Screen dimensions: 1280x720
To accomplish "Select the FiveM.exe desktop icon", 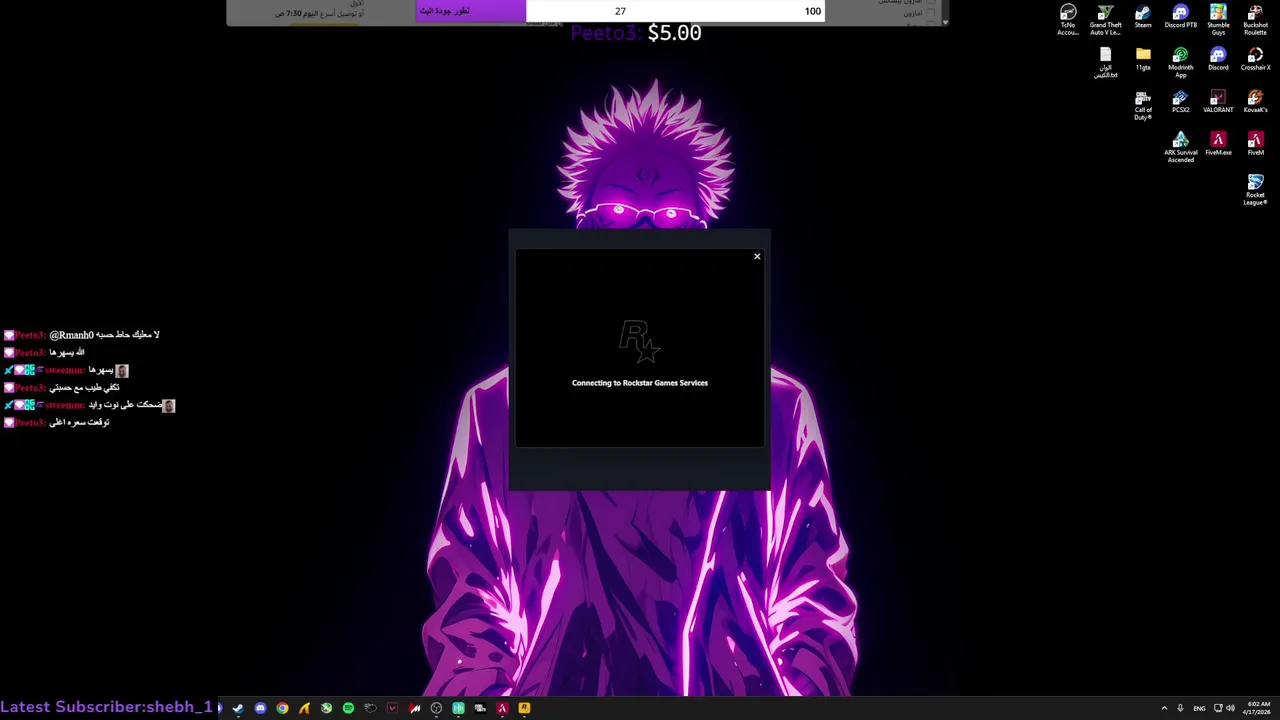I will (x=1218, y=144).
